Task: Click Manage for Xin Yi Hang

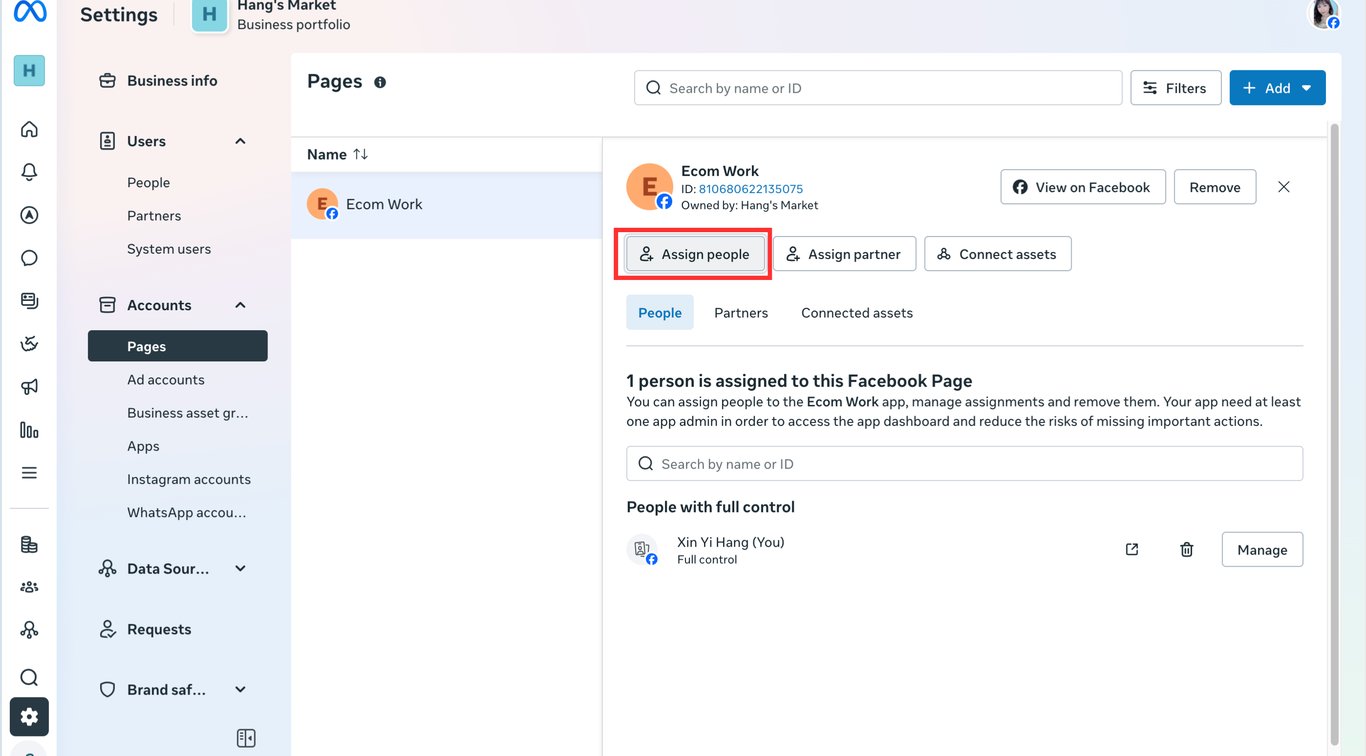Action: (1262, 549)
